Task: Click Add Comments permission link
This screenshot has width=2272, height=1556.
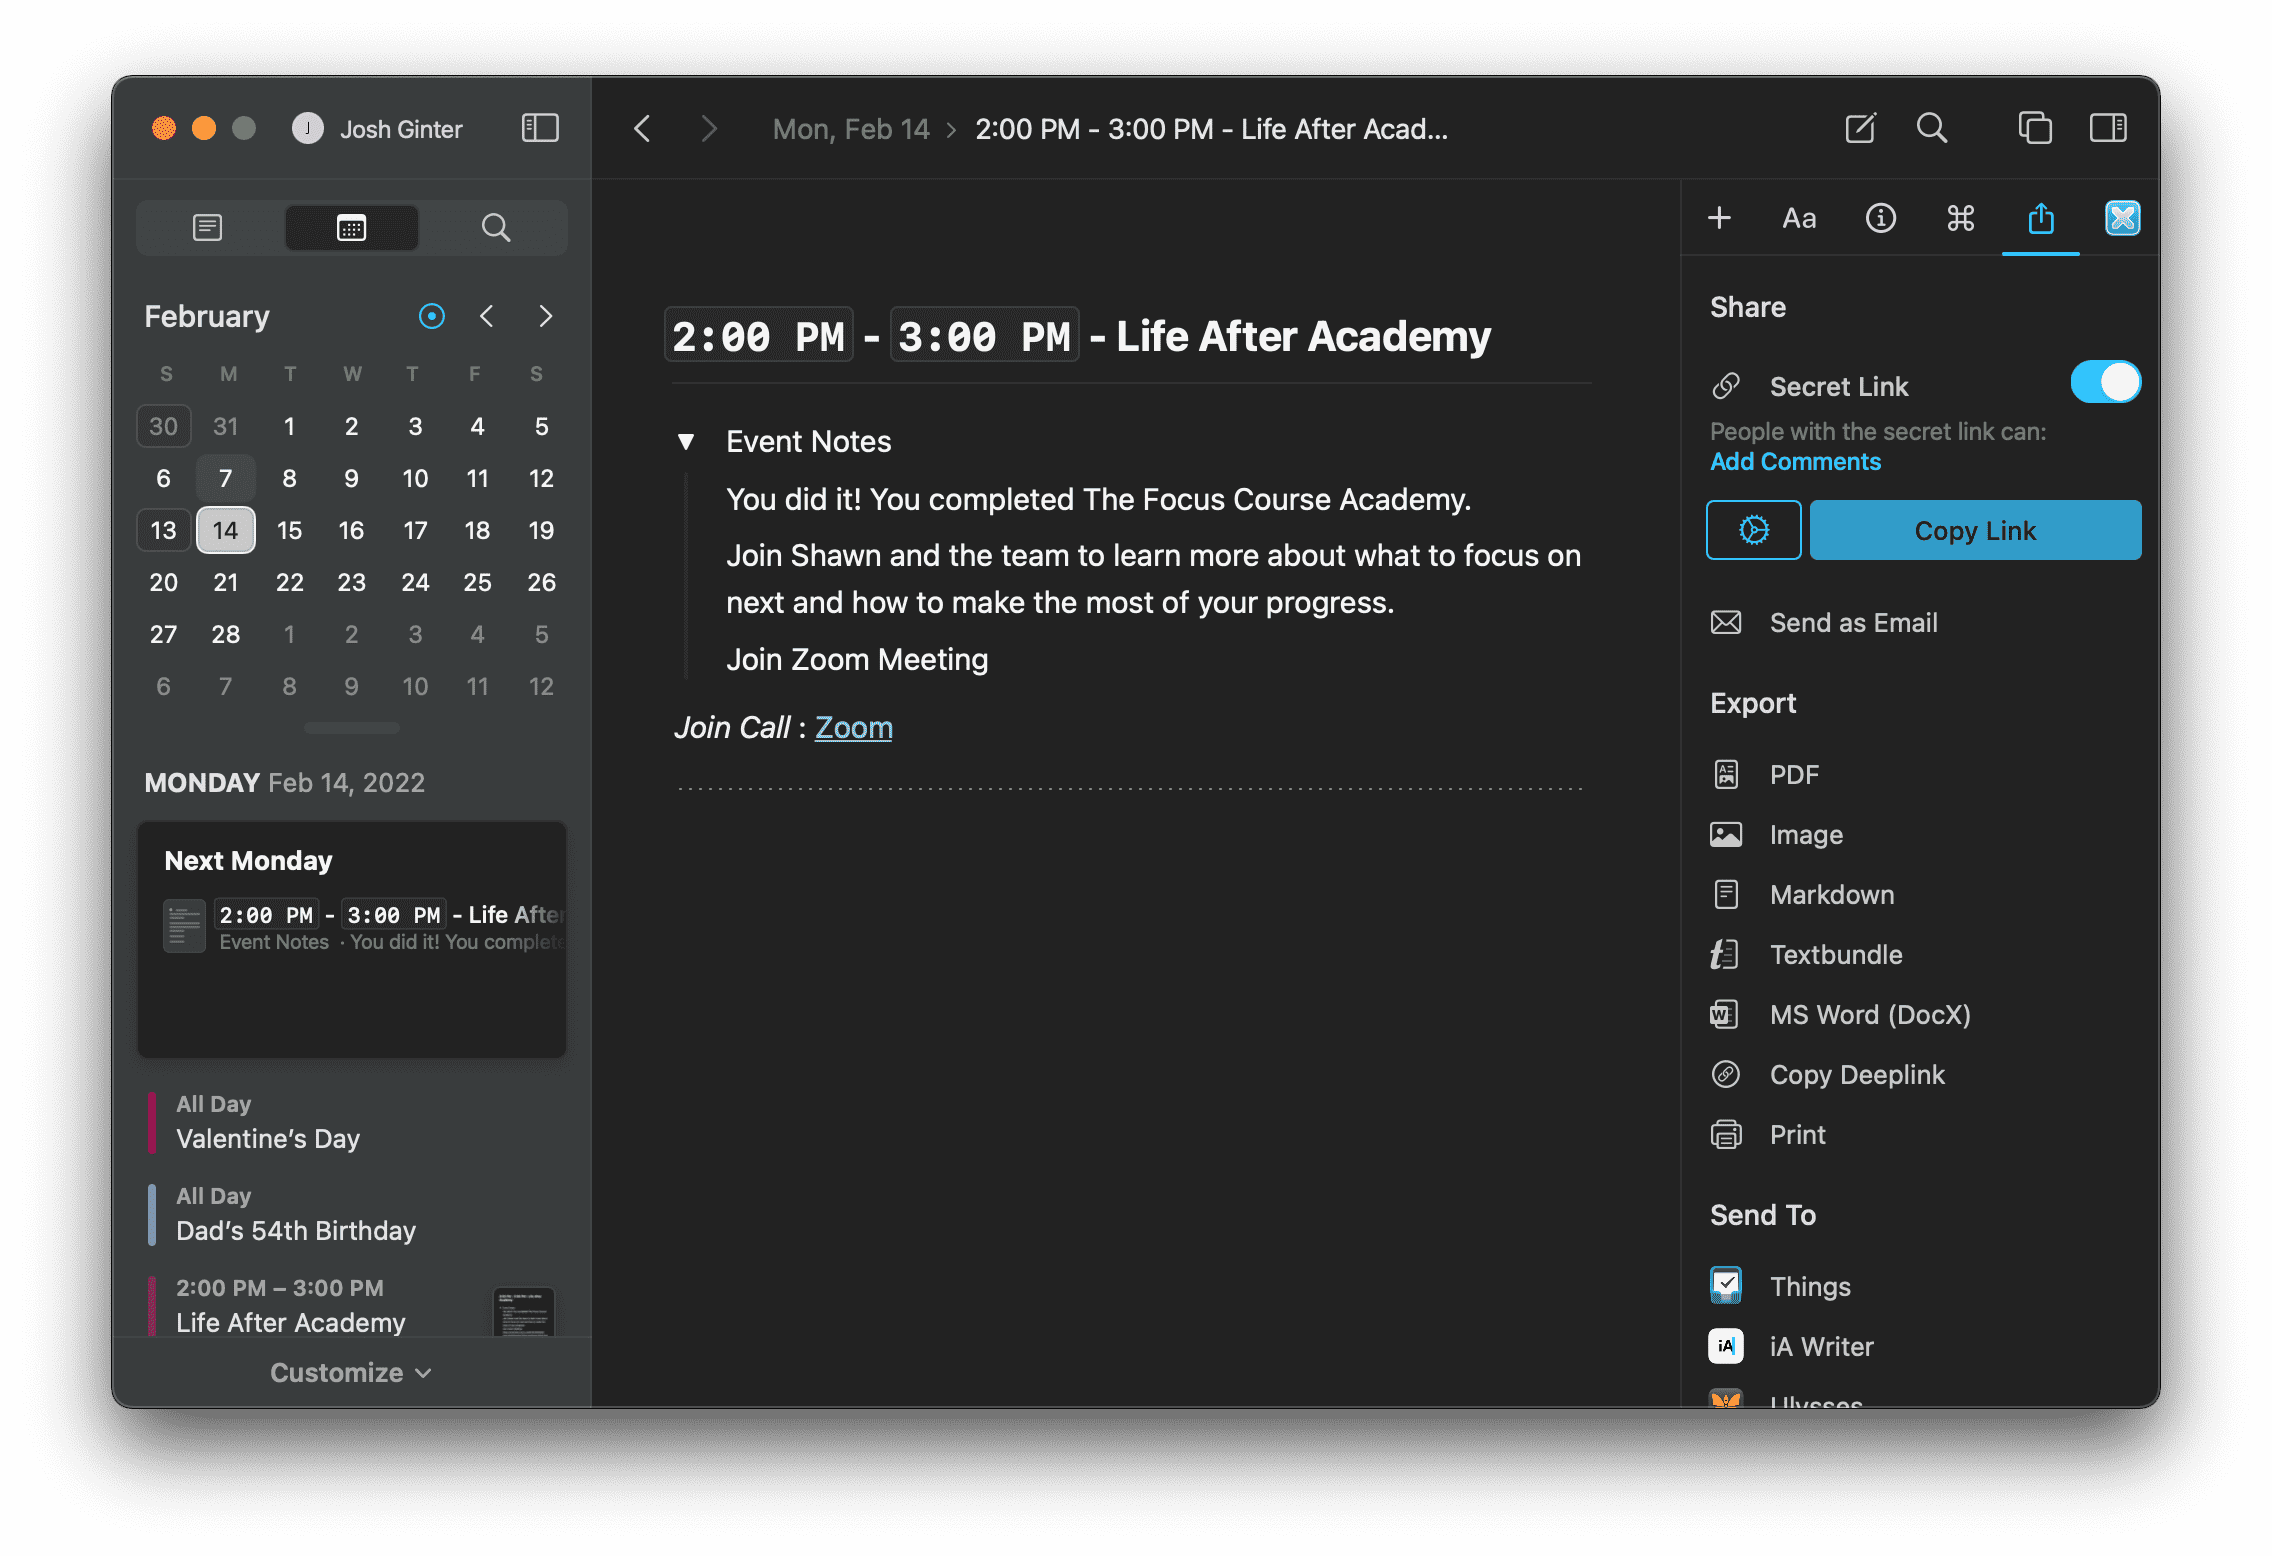Action: [x=1795, y=462]
